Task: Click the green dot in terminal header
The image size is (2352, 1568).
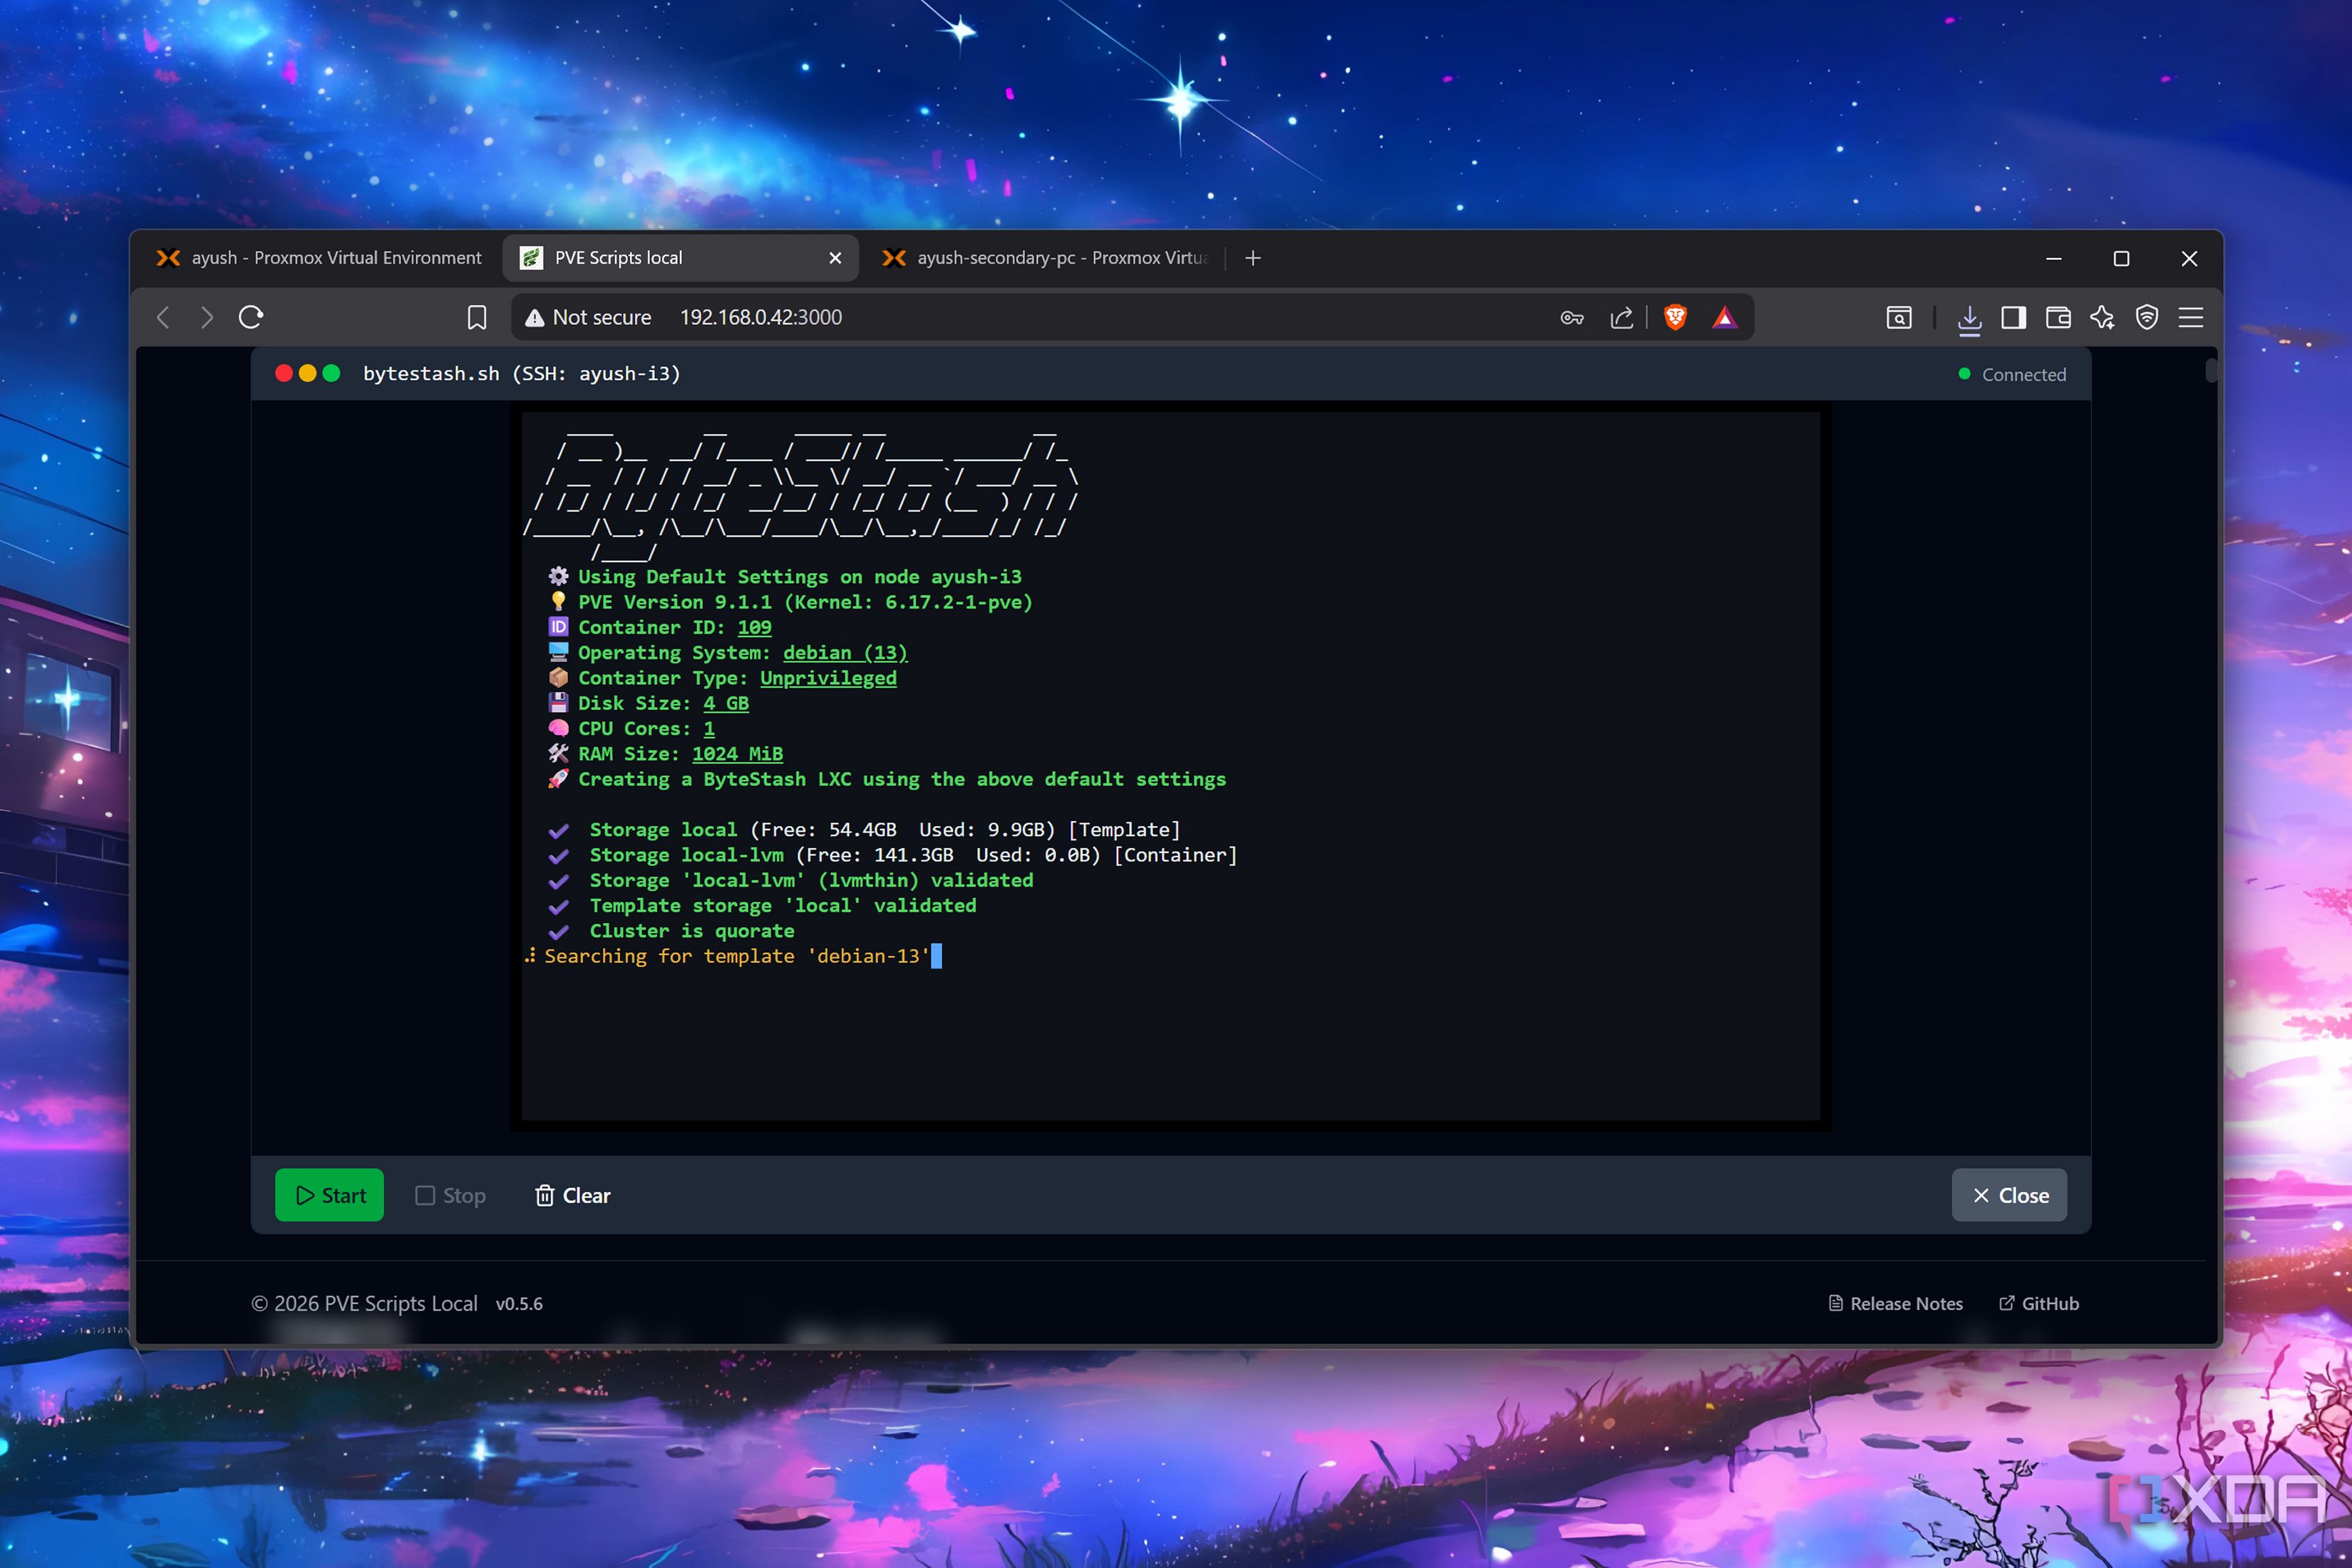Action: pos(332,373)
